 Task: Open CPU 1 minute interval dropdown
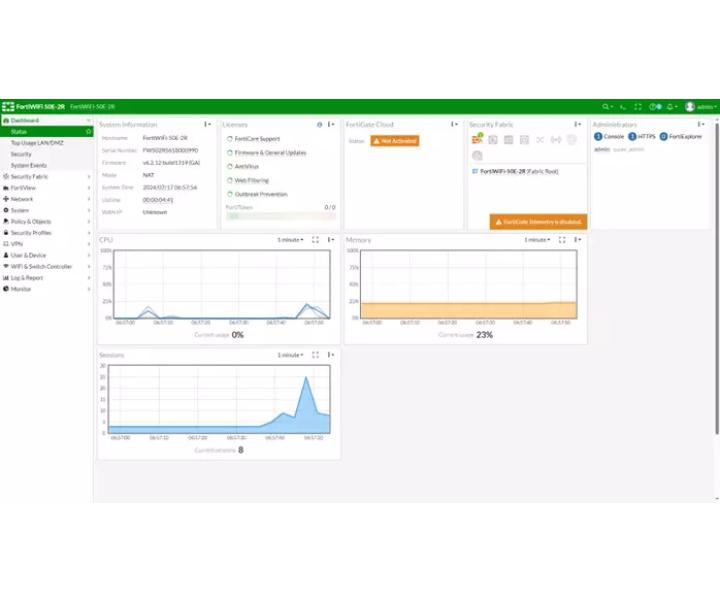290,240
